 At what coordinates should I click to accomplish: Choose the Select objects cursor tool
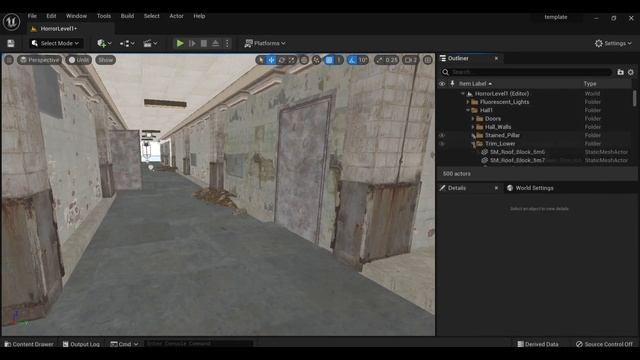(x=261, y=60)
